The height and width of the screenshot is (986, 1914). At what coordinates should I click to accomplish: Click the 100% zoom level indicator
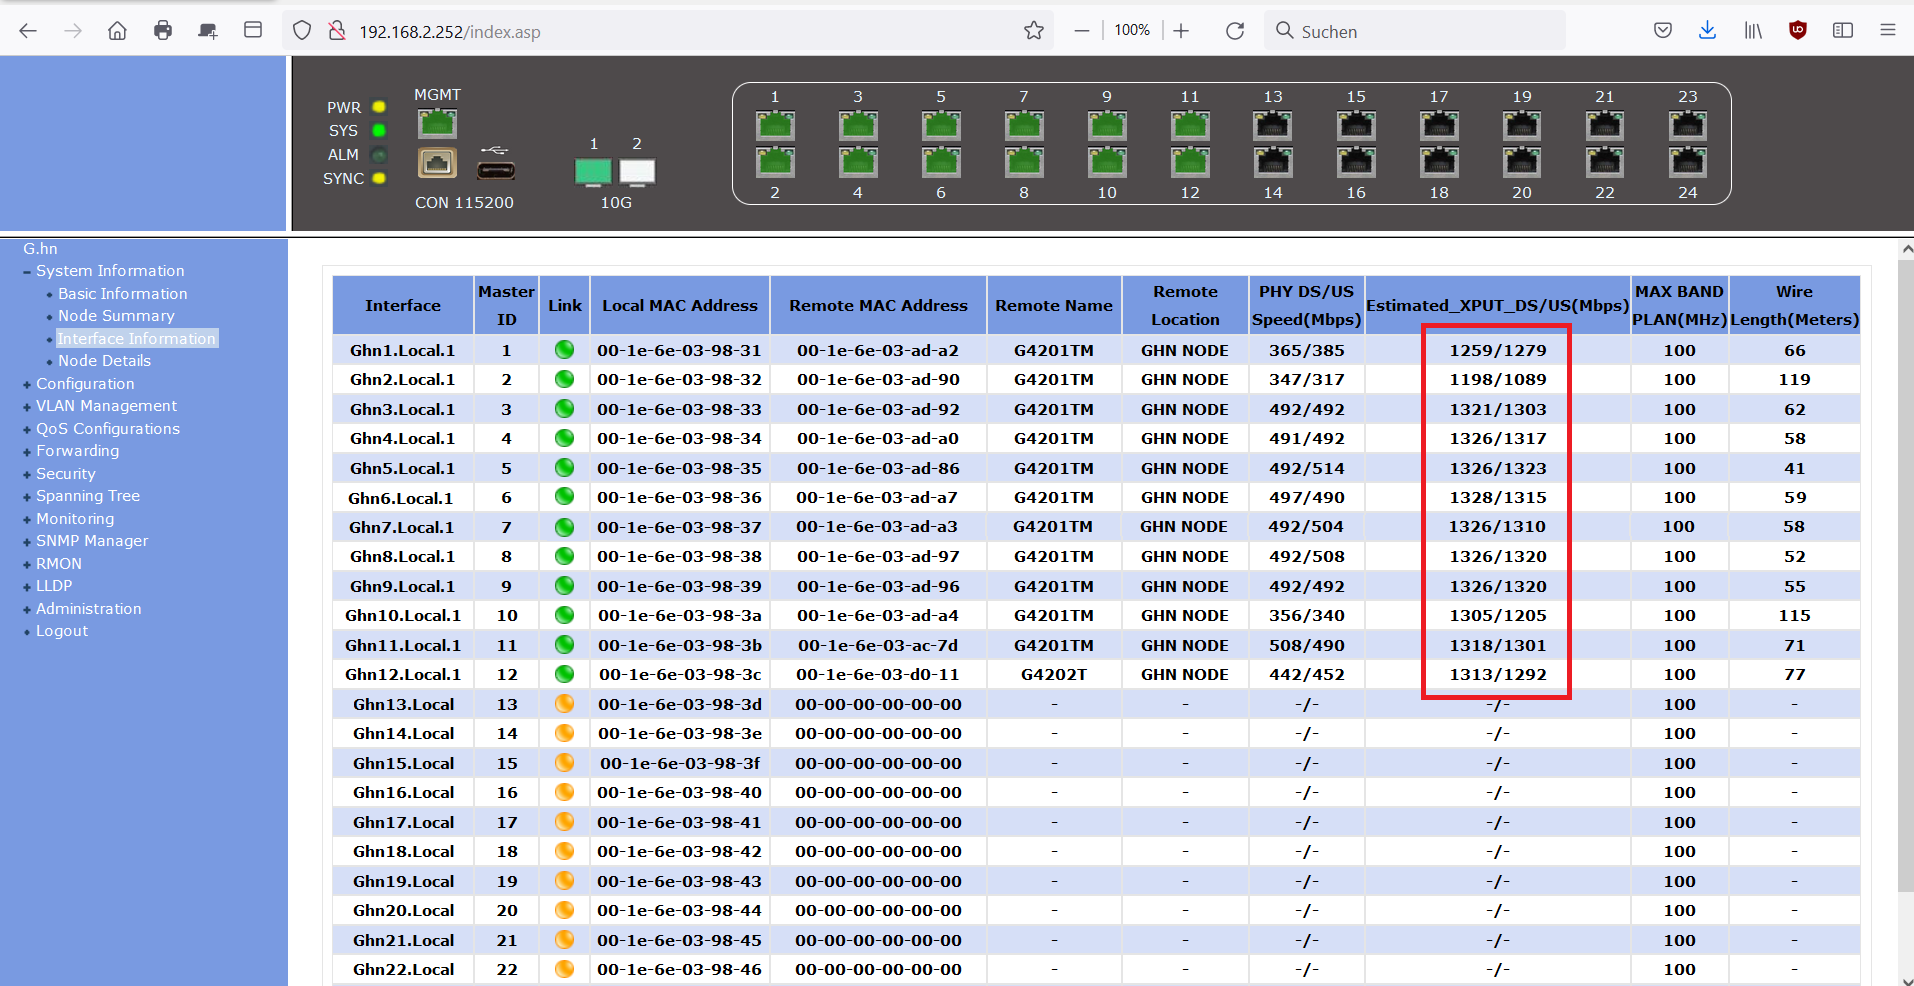[1132, 31]
